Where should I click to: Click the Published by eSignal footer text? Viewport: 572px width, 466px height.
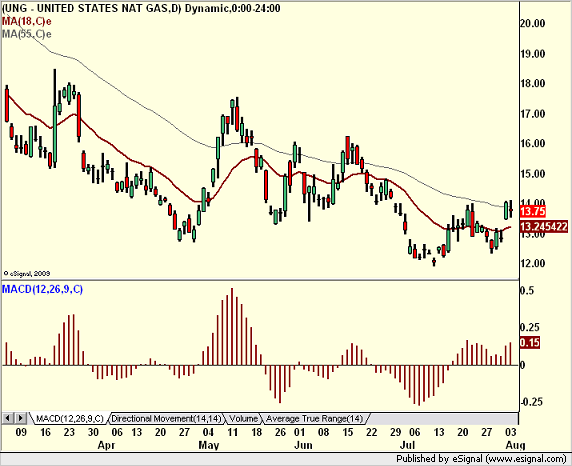pos(481,459)
